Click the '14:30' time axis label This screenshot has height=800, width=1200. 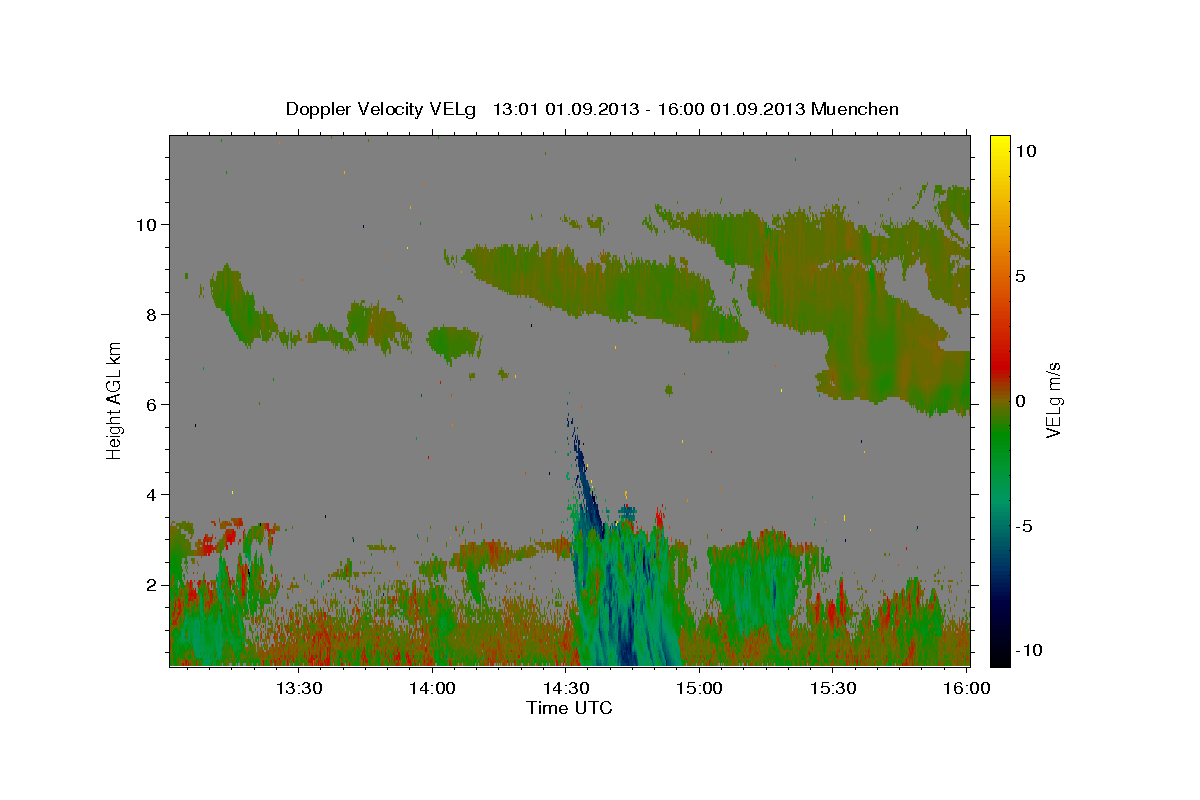[566, 689]
